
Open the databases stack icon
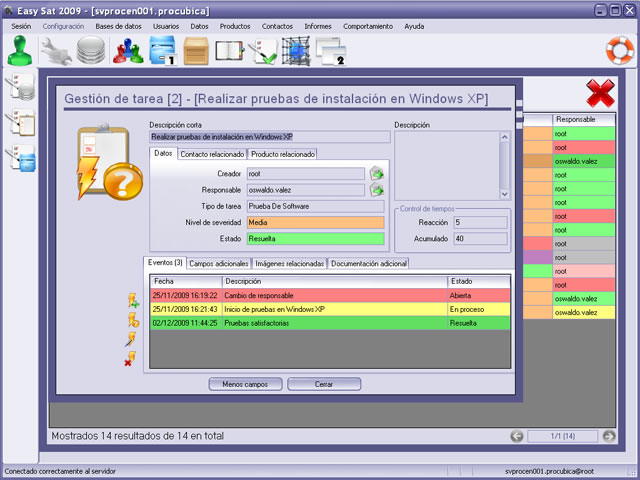[x=91, y=50]
